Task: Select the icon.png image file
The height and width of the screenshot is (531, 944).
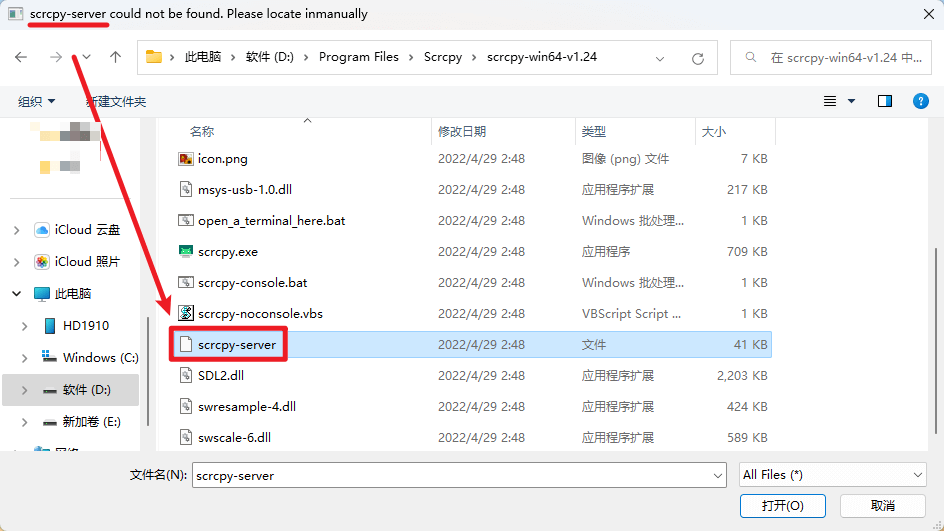Action: point(221,158)
